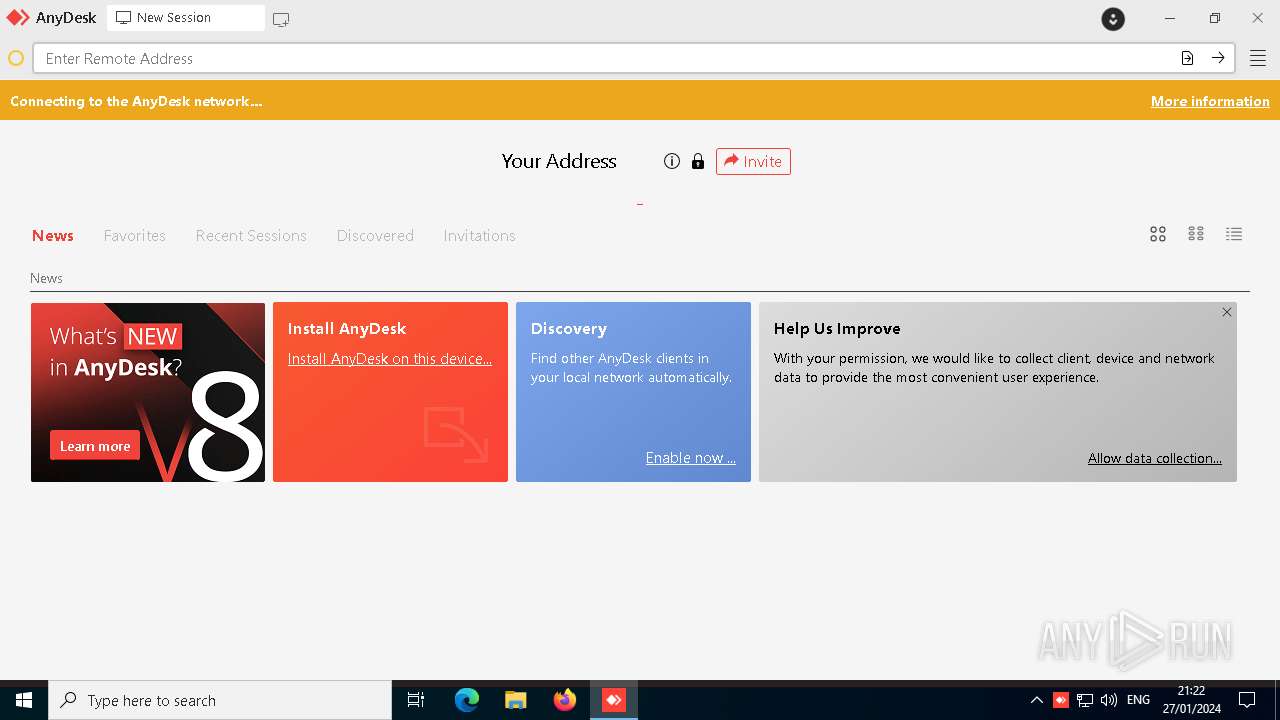Viewport: 1280px width, 720px height.
Task: Click the AnyDesk system tray icon
Action: point(1061,700)
